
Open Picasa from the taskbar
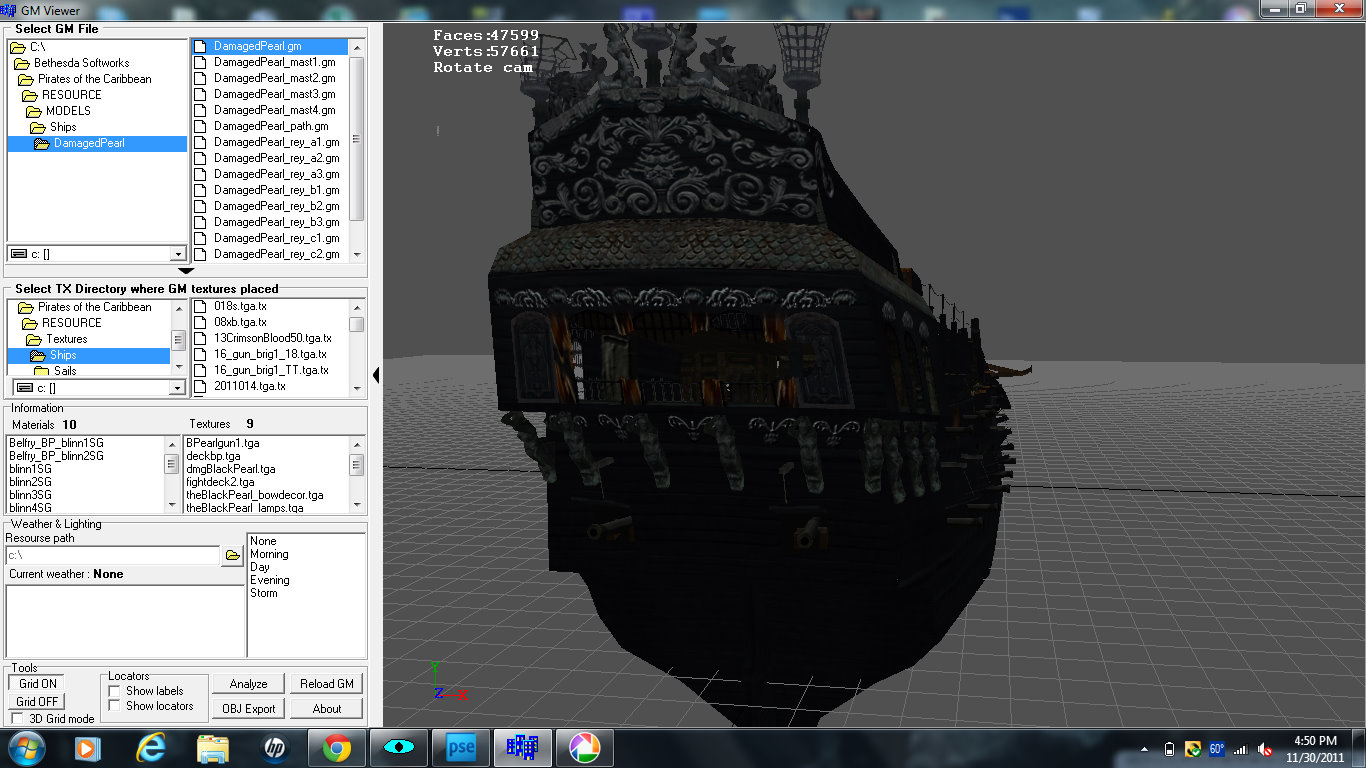584,748
